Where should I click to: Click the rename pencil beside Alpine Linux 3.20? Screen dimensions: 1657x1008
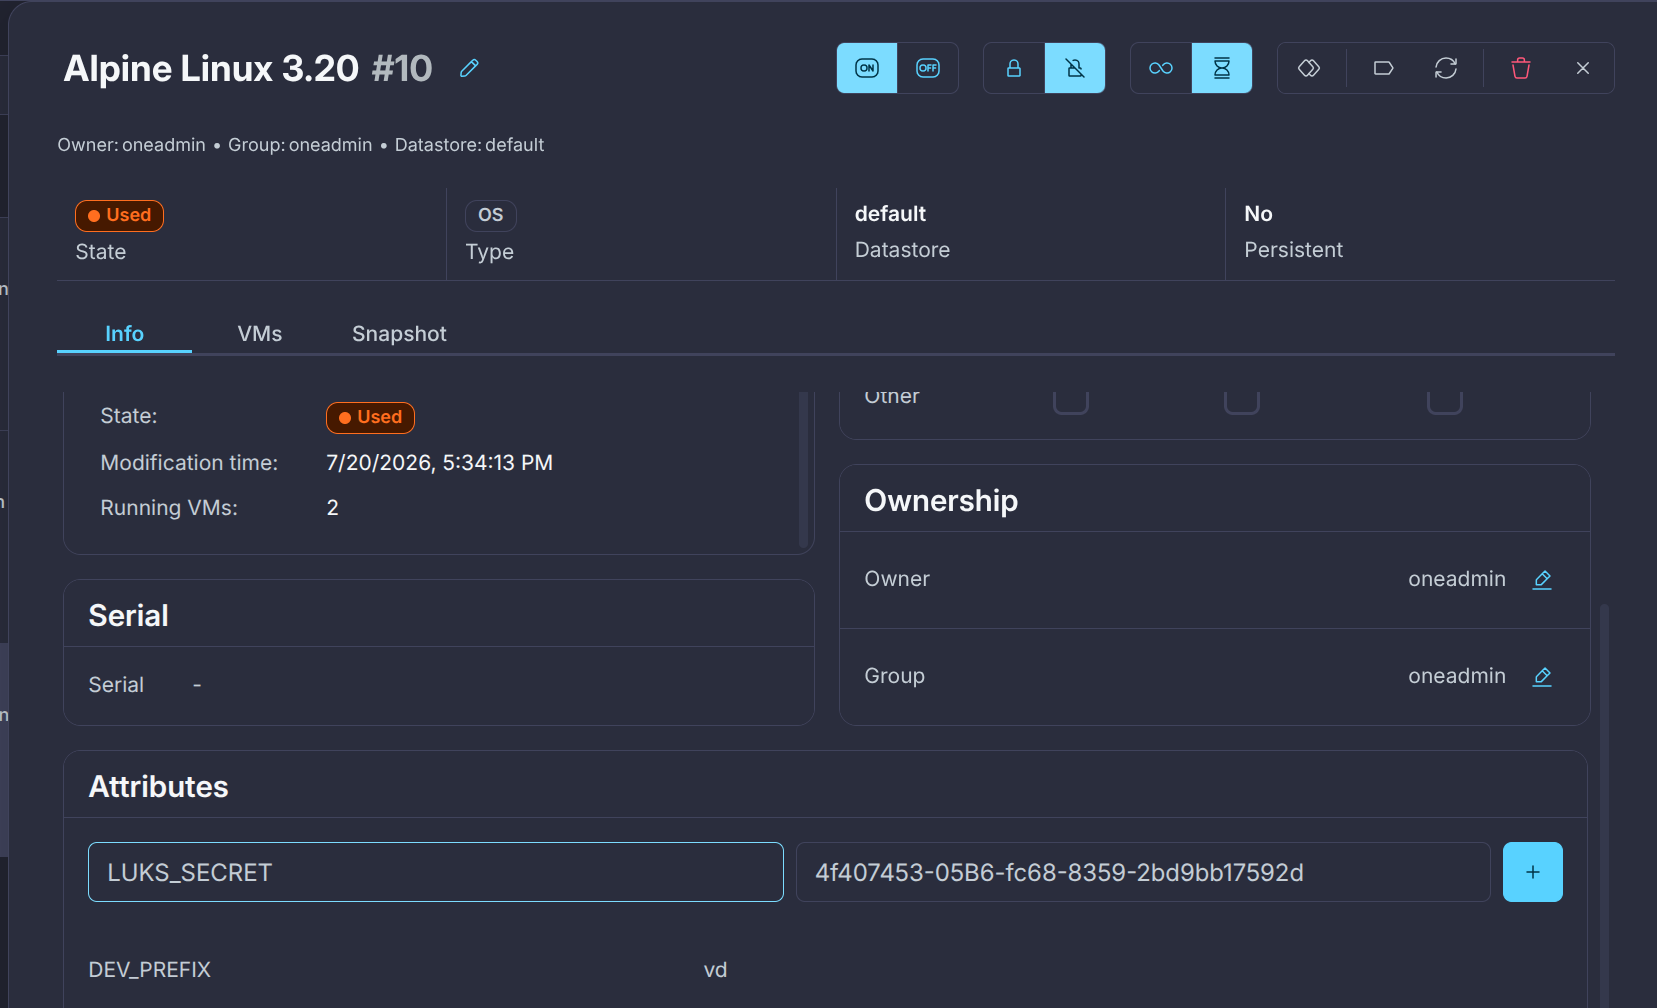tap(469, 68)
